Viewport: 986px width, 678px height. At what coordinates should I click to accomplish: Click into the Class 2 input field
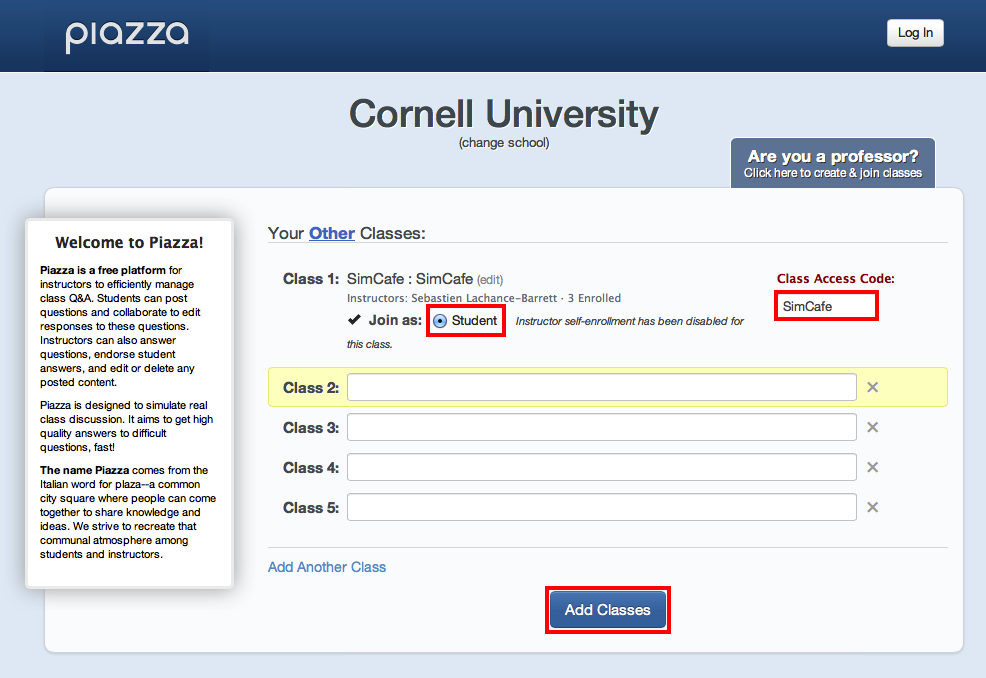602,387
